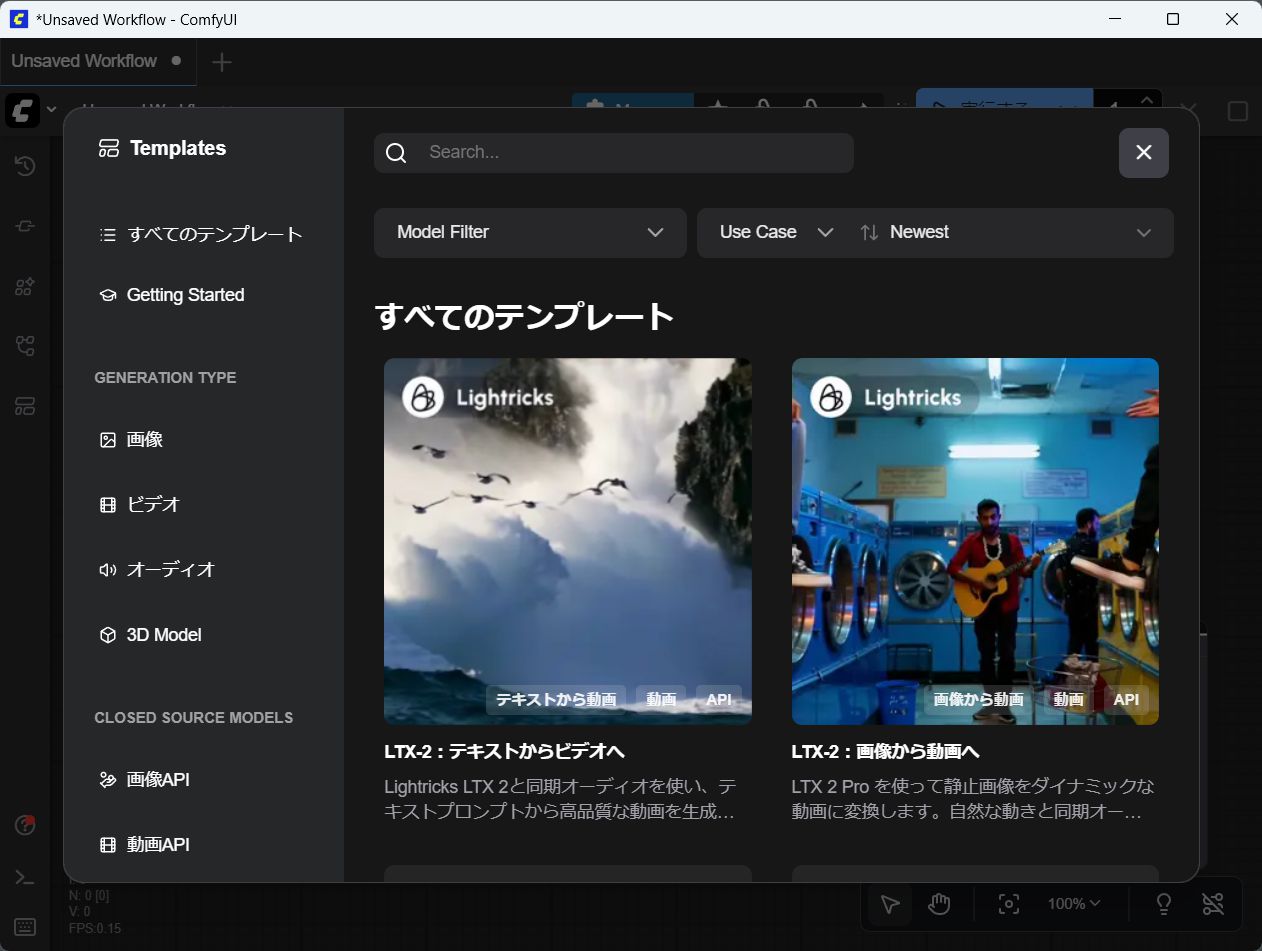Open LTX-2 画像から動画へ template thumbnail
Screen dimensions: 1262x951
pos(975,540)
